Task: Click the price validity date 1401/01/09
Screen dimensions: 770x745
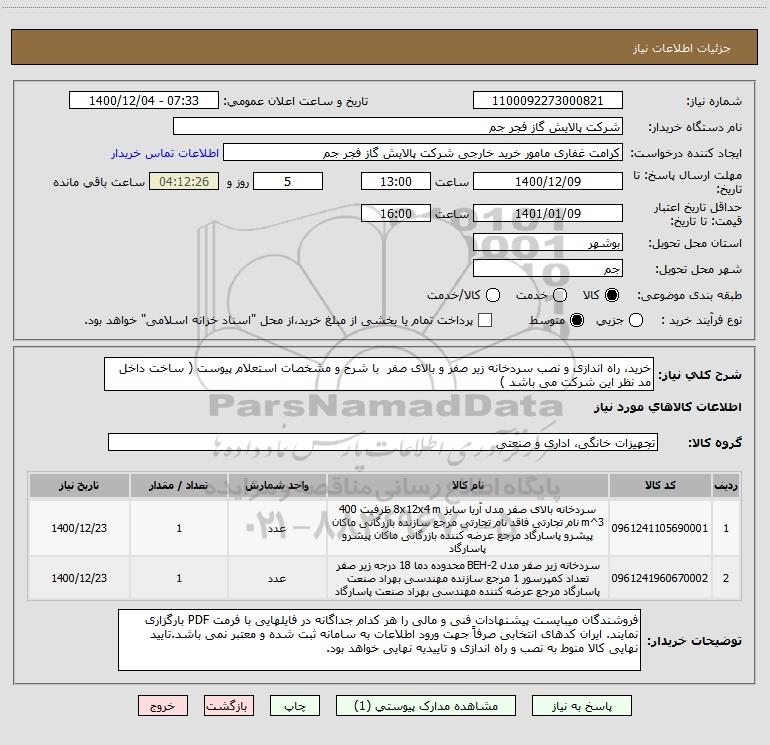Action: point(548,213)
